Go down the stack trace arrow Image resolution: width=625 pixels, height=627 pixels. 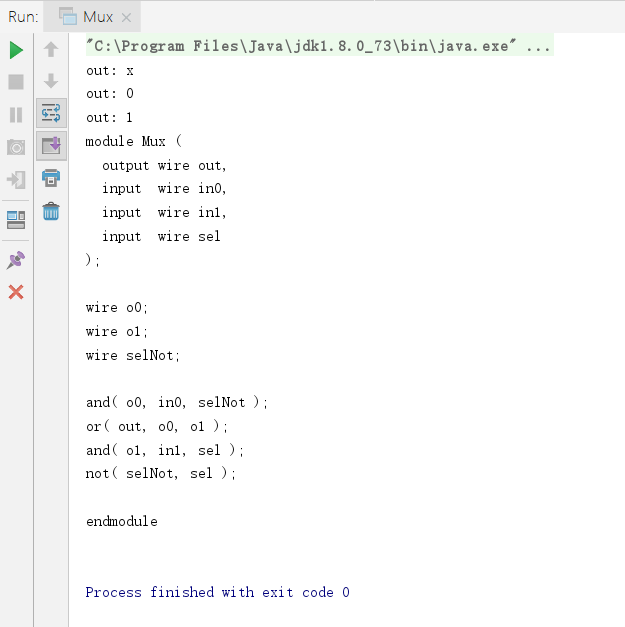pos(51,81)
